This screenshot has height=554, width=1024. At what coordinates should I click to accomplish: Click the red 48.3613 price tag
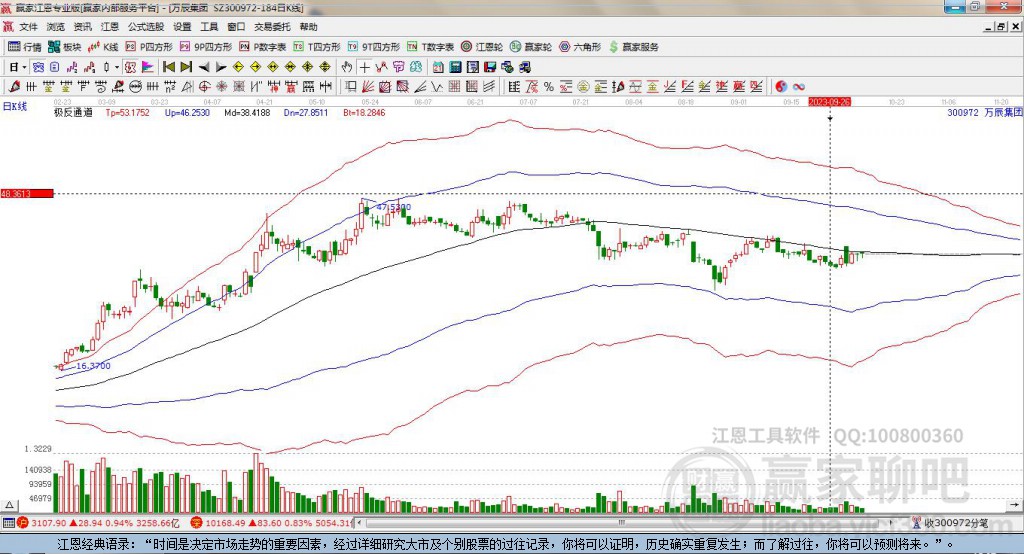click(27, 193)
